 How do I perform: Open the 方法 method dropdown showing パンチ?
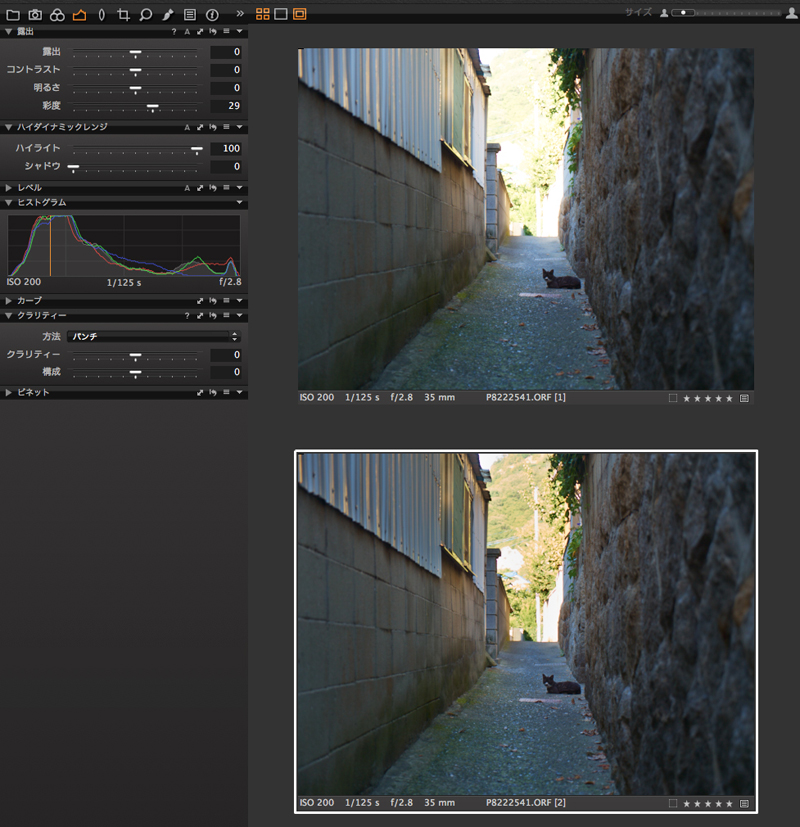[x=153, y=337]
